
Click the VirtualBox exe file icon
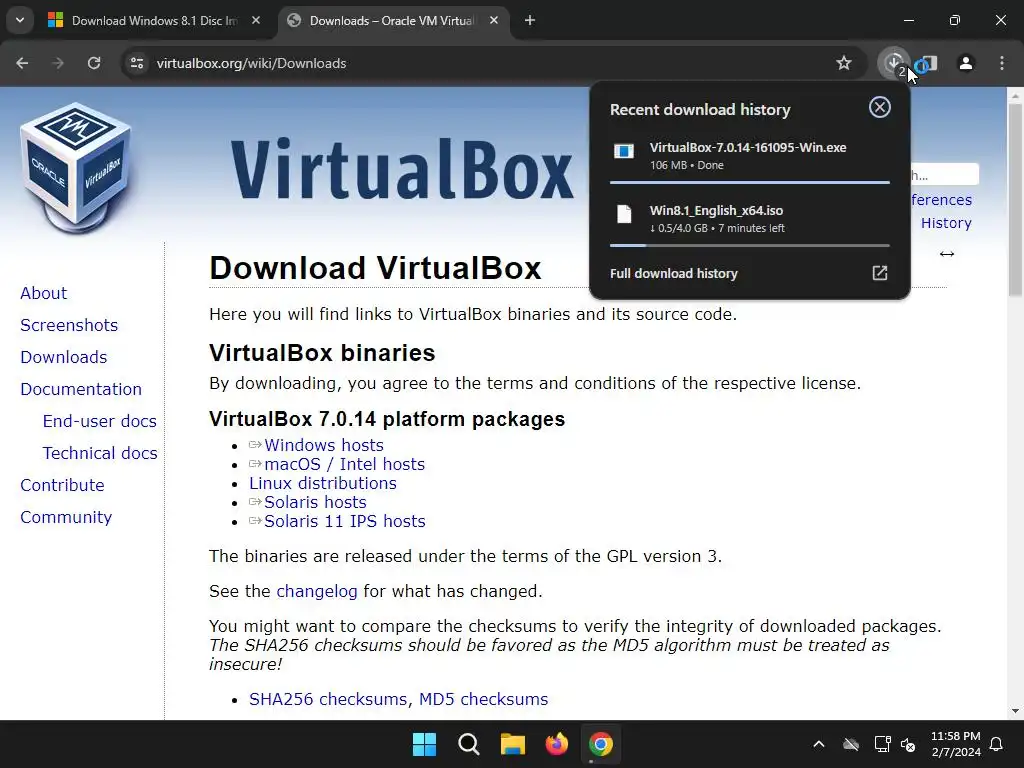pyautogui.click(x=624, y=152)
